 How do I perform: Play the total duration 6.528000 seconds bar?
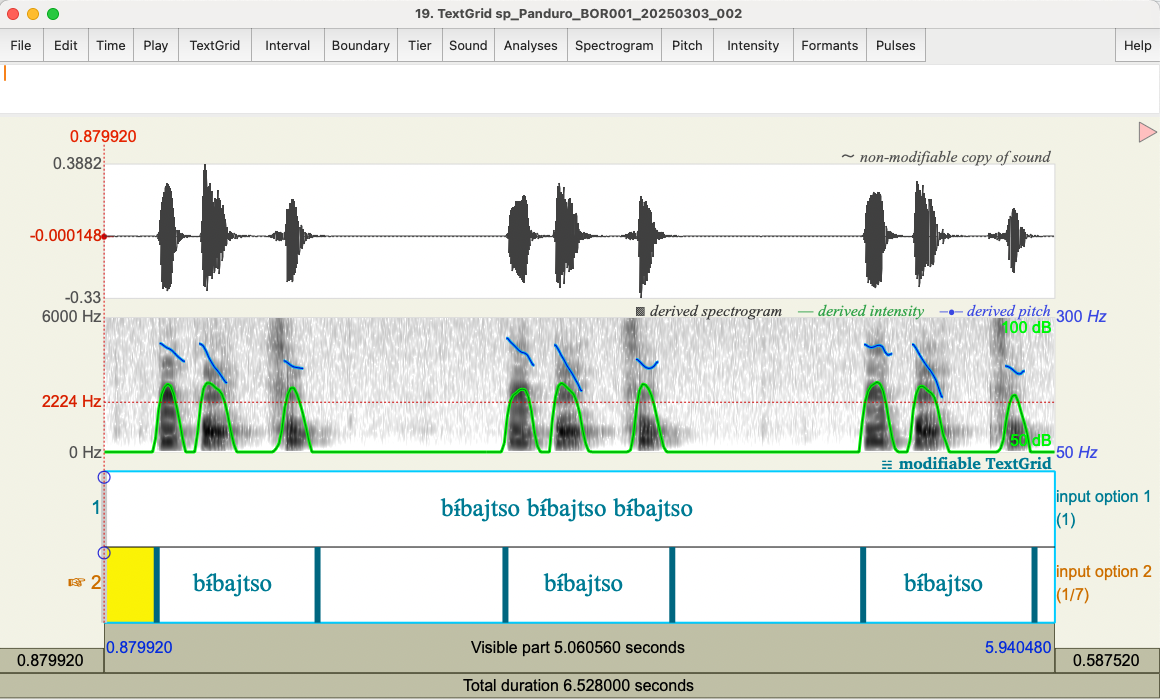578,686
